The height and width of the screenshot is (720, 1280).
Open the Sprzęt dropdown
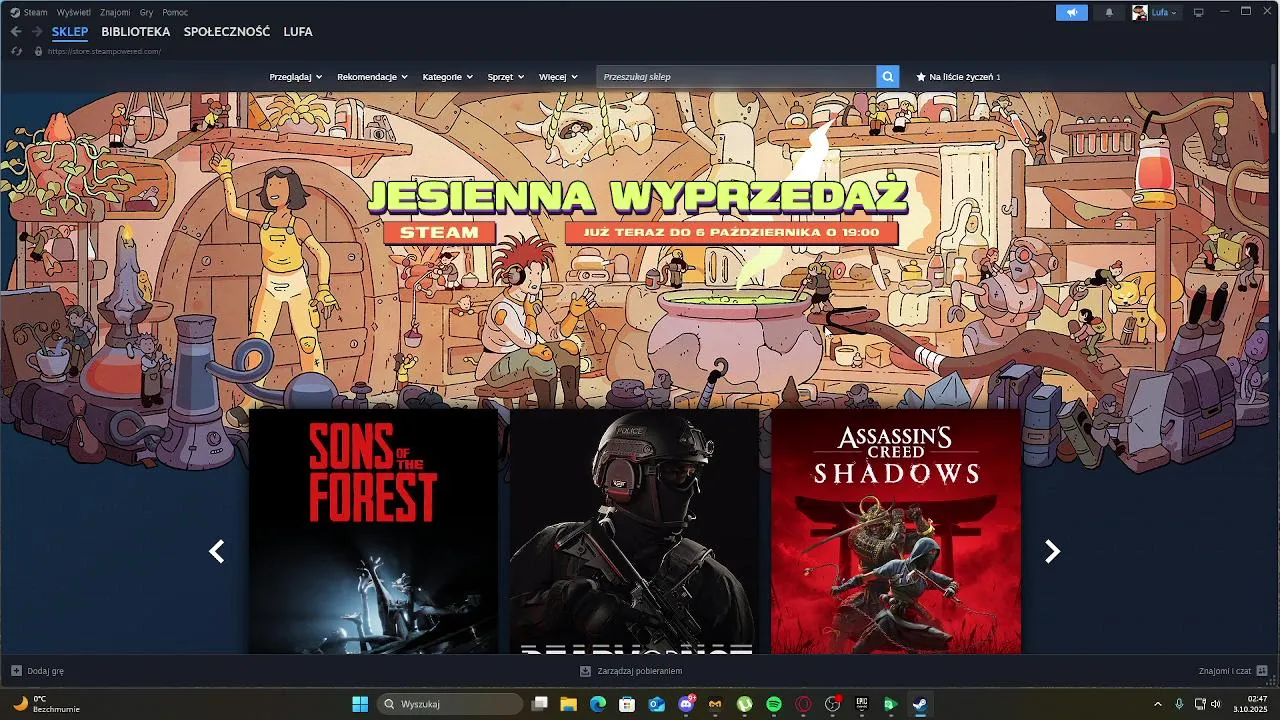[x=506, y=76]
